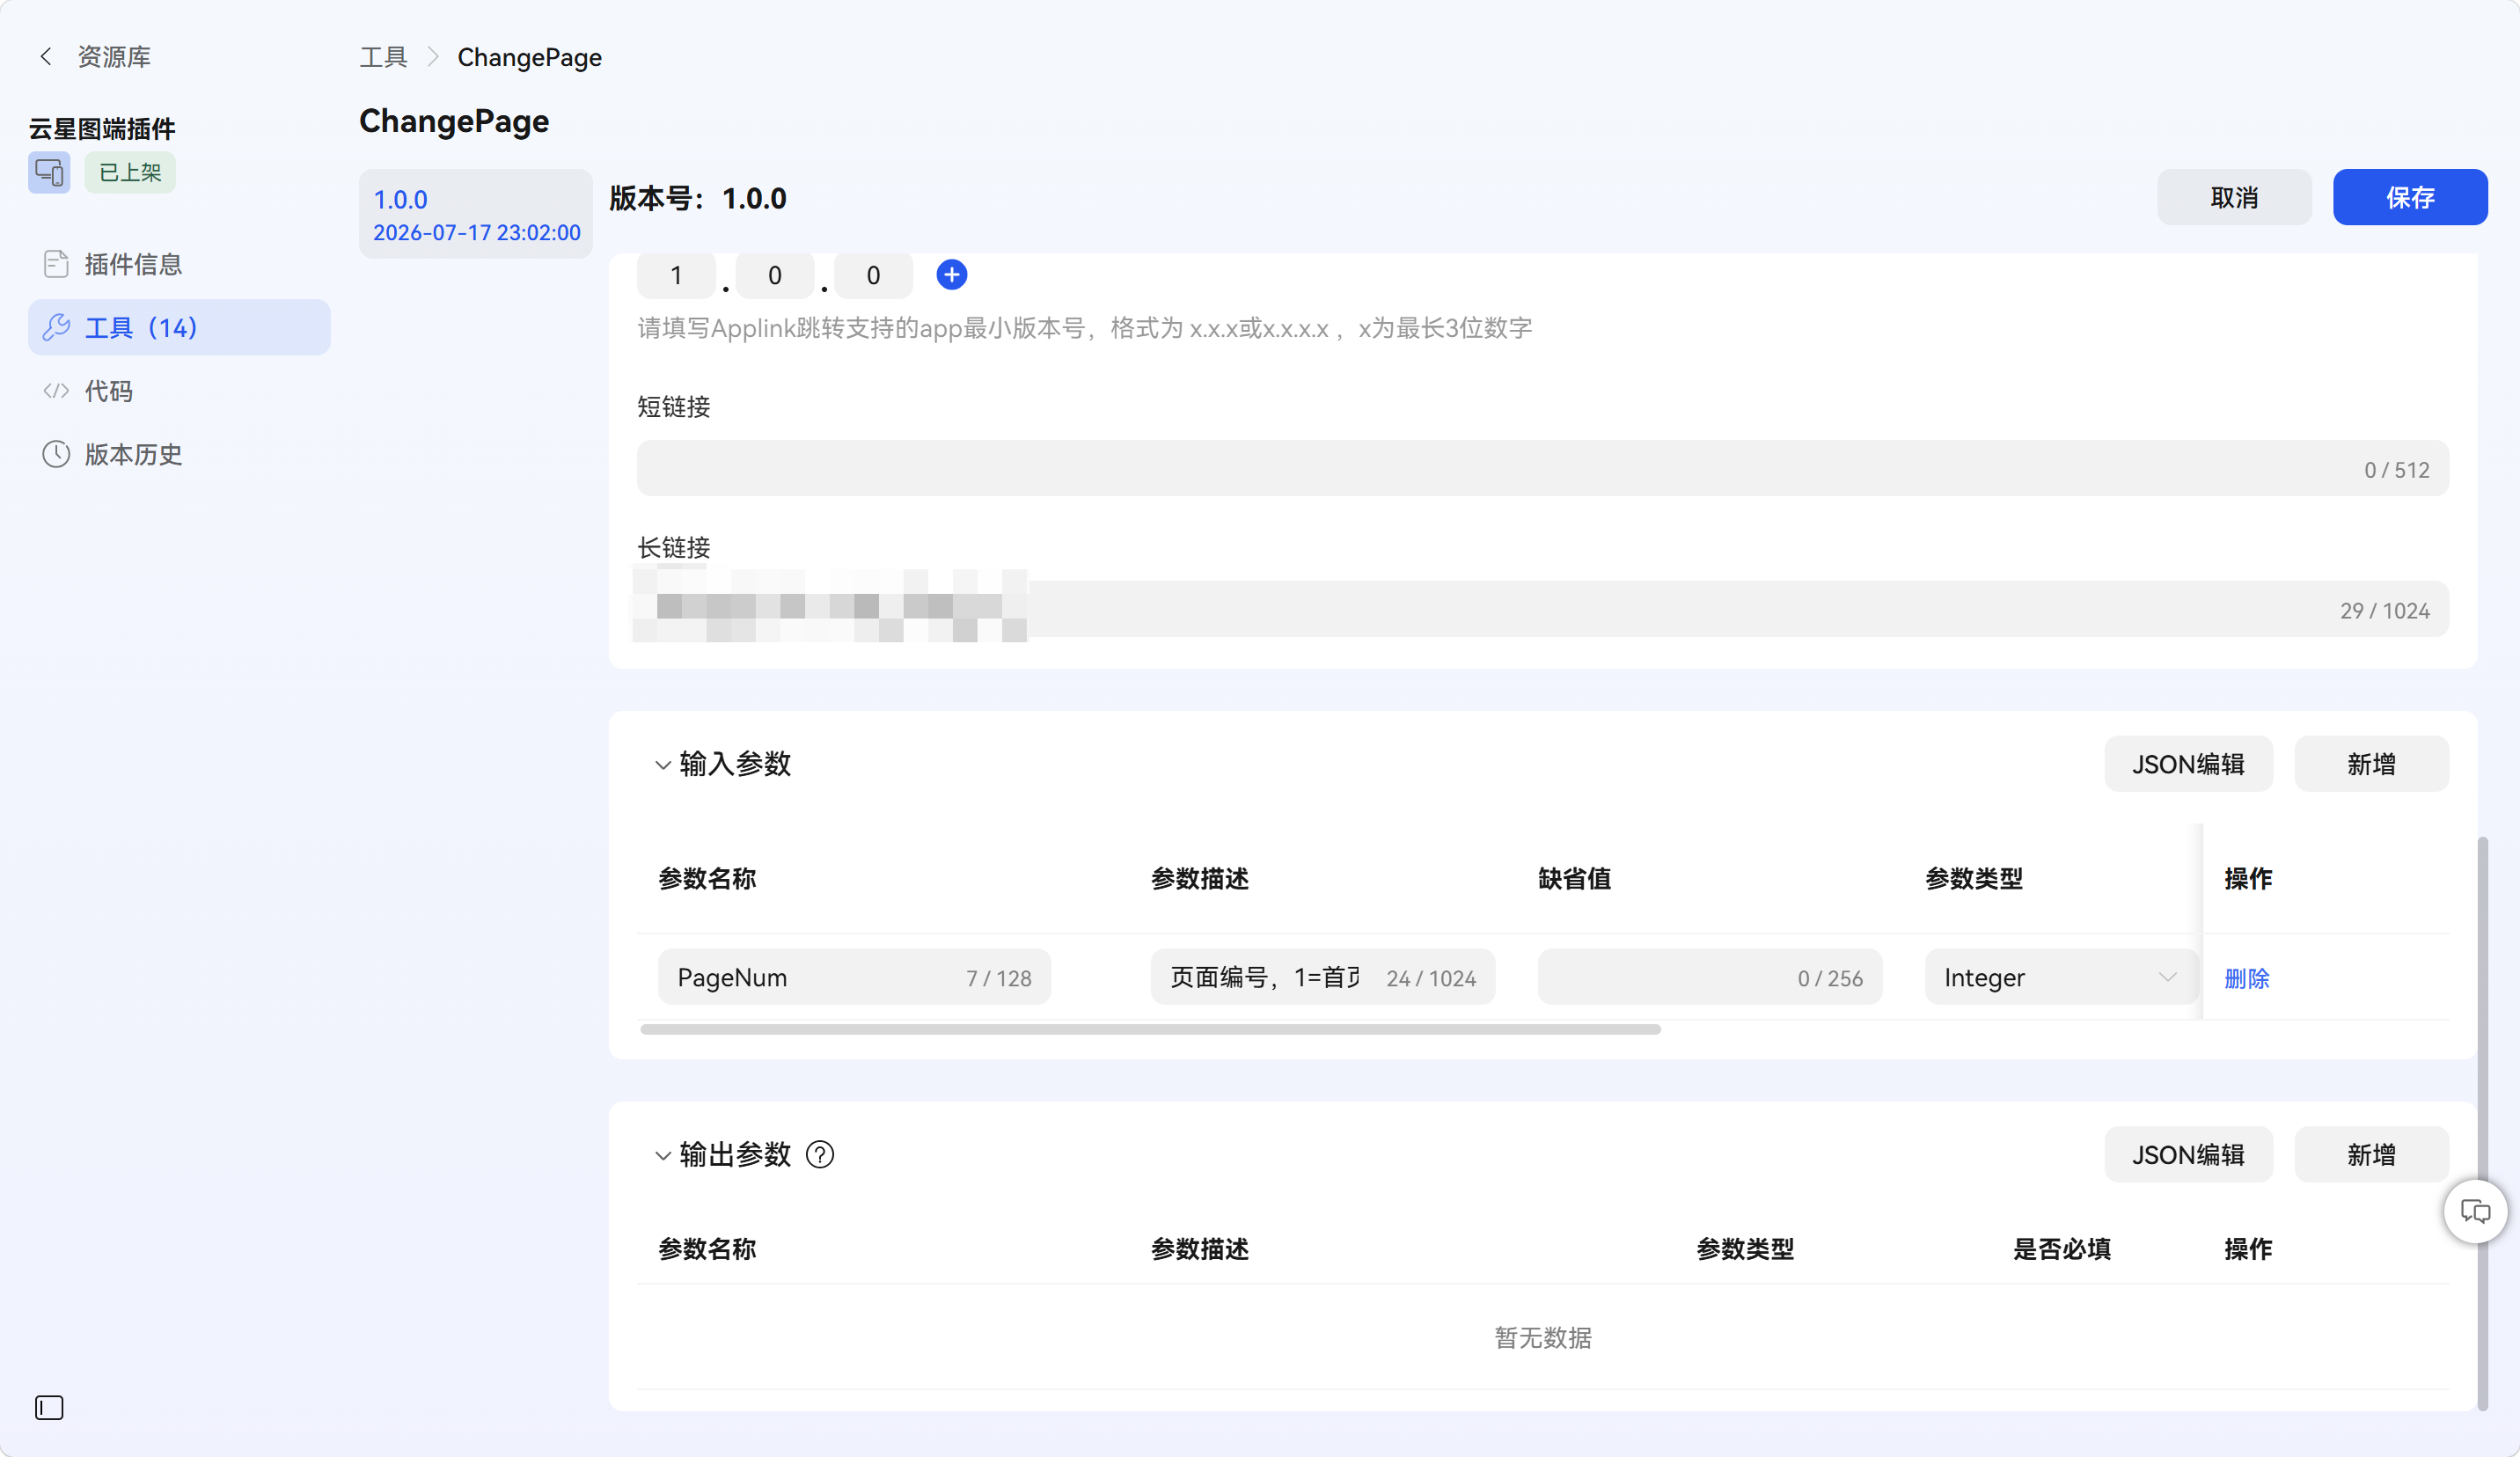The height and width of the screenshot is (1457, 2520).
Task: Edit the PageNum parameter name field
Action: tap(854, 977)
